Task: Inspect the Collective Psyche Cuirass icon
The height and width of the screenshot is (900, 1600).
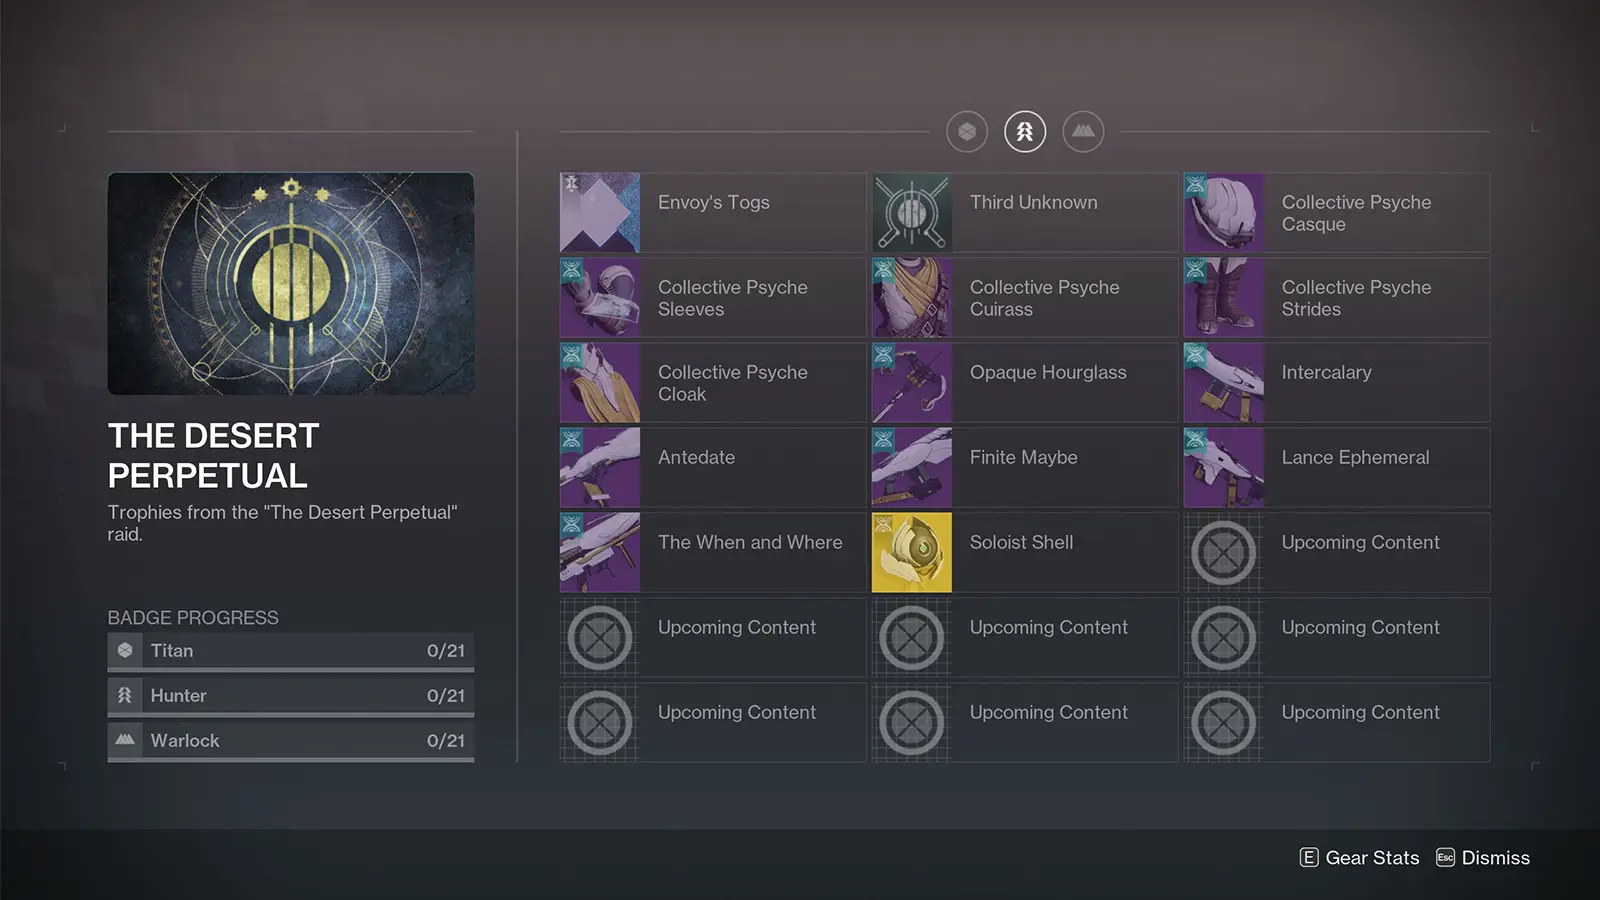Action: click(912, 297)
